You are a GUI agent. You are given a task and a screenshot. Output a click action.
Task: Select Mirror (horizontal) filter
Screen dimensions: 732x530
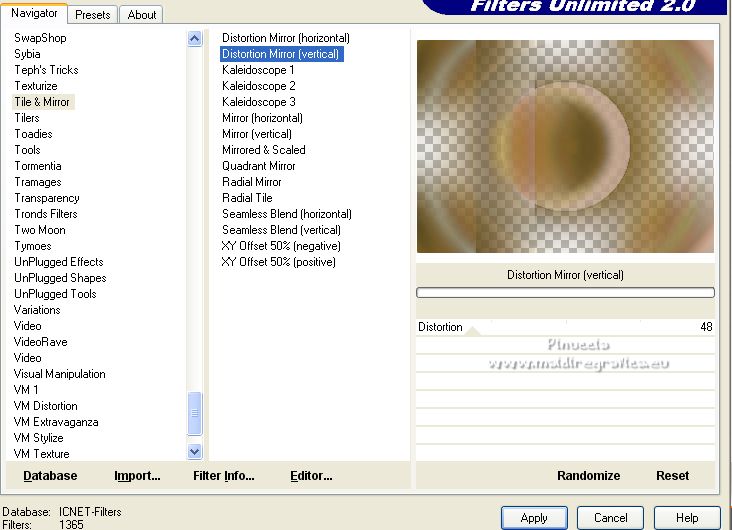(x=262, y=118)
